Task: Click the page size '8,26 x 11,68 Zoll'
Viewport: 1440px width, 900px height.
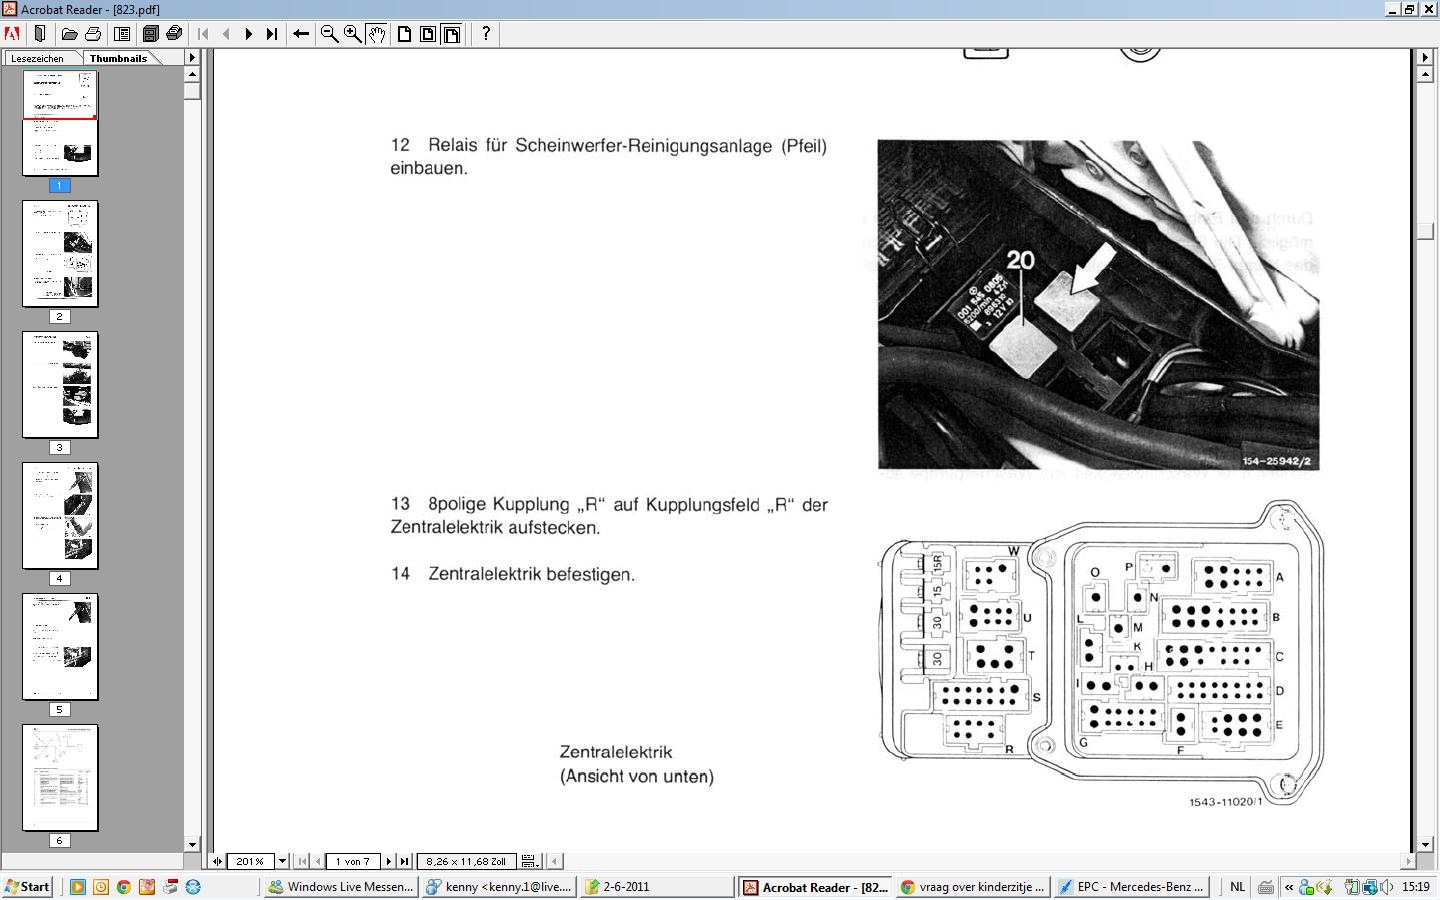Action: coord(467,861)
